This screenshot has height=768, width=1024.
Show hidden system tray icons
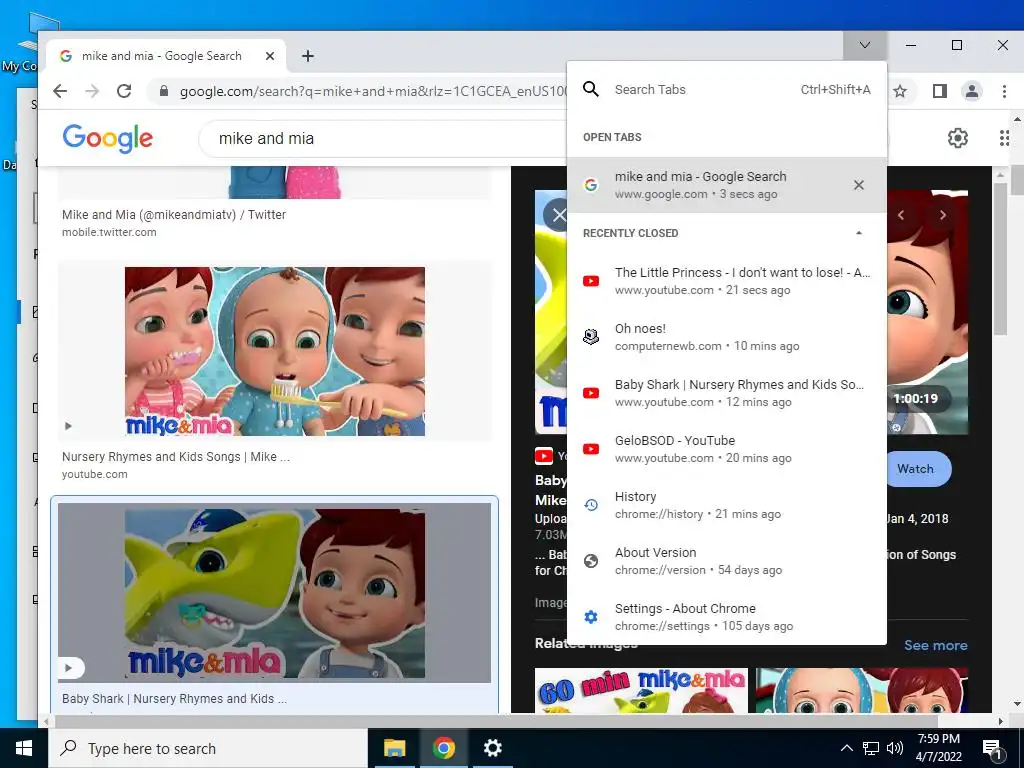point(846,748)
